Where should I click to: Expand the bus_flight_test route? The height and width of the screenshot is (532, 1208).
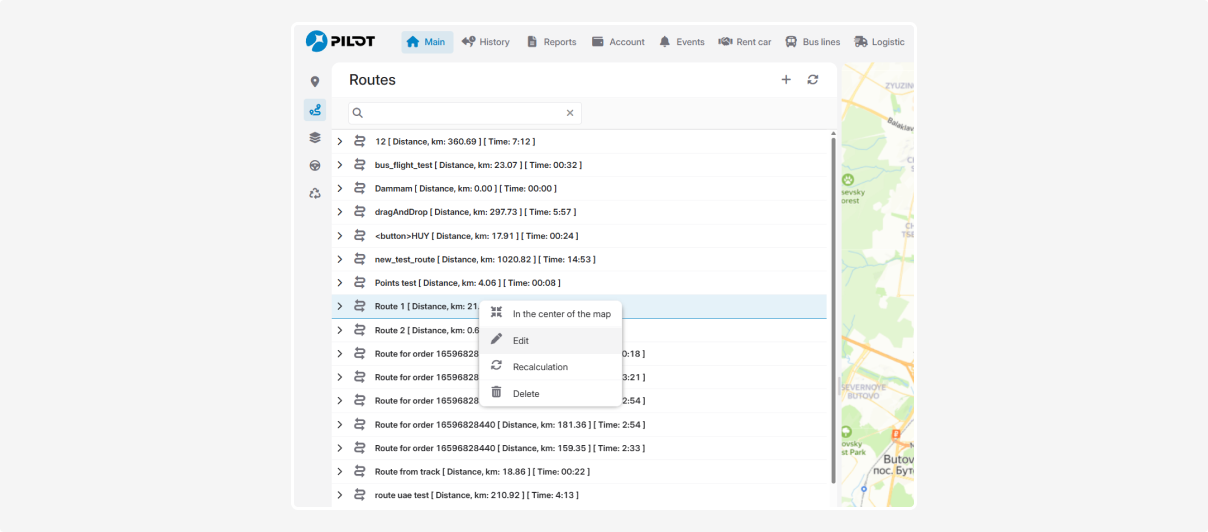point(340,165)
